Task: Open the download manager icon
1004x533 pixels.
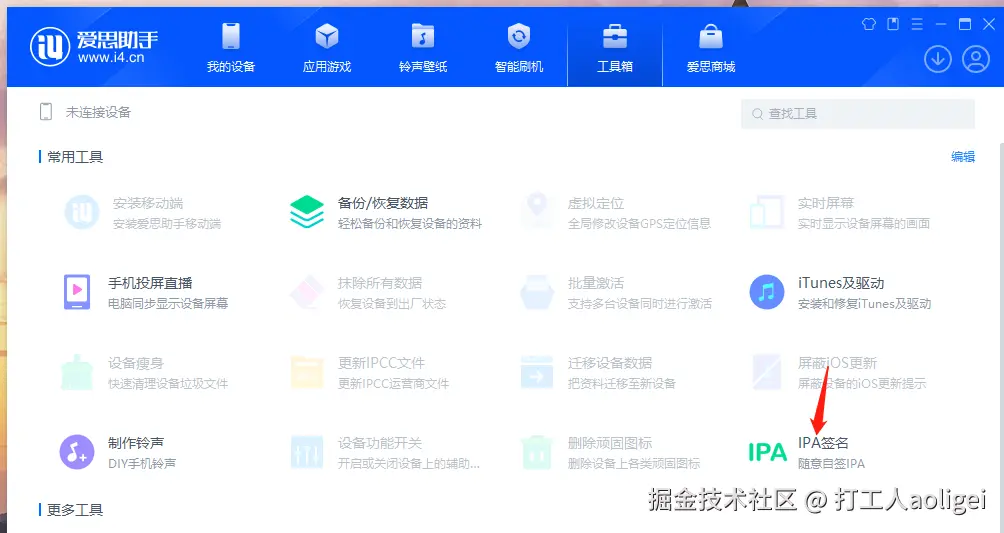Action: point(937,60)
